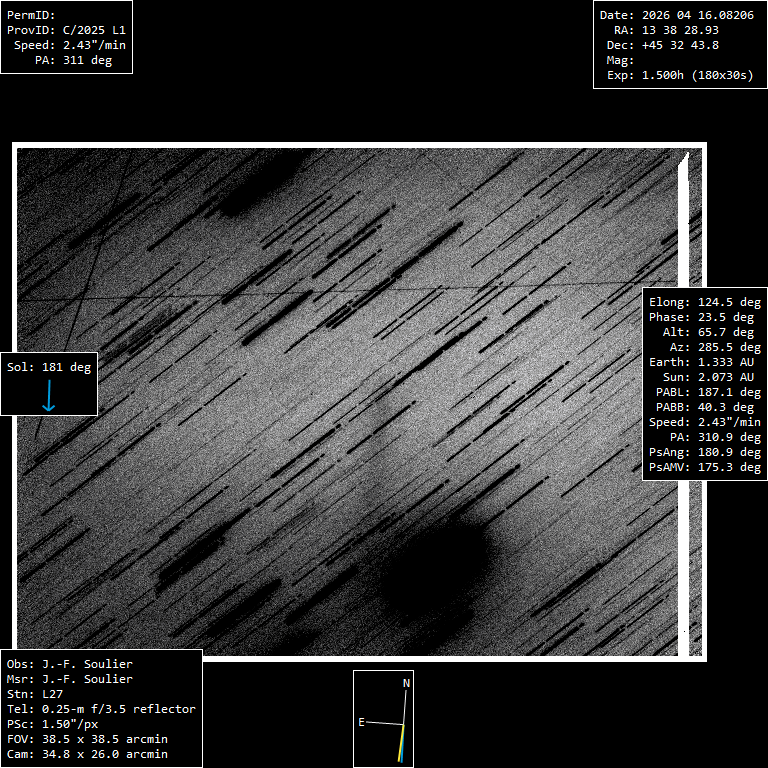The image size is (768, 768).
Task: Click the yellow-blue vector line in compass
Action: 401,744
